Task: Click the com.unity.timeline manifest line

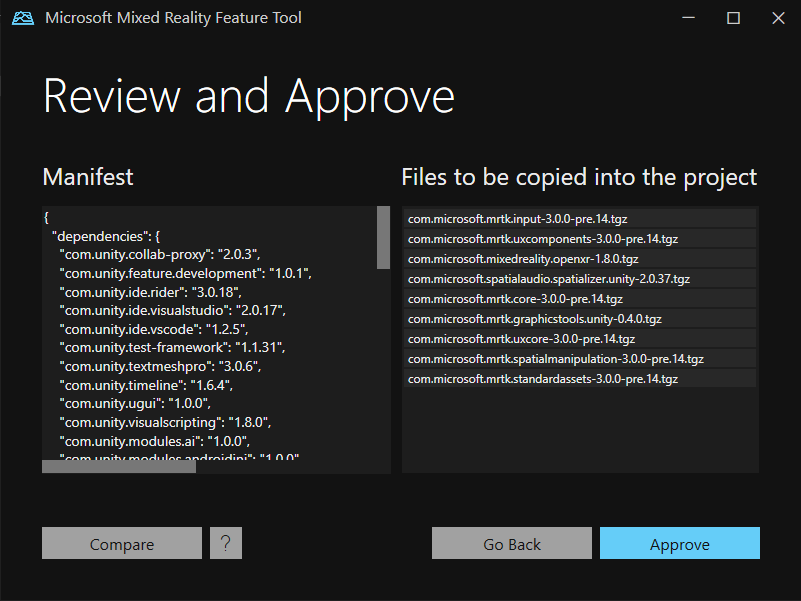Action: [146, 385]
